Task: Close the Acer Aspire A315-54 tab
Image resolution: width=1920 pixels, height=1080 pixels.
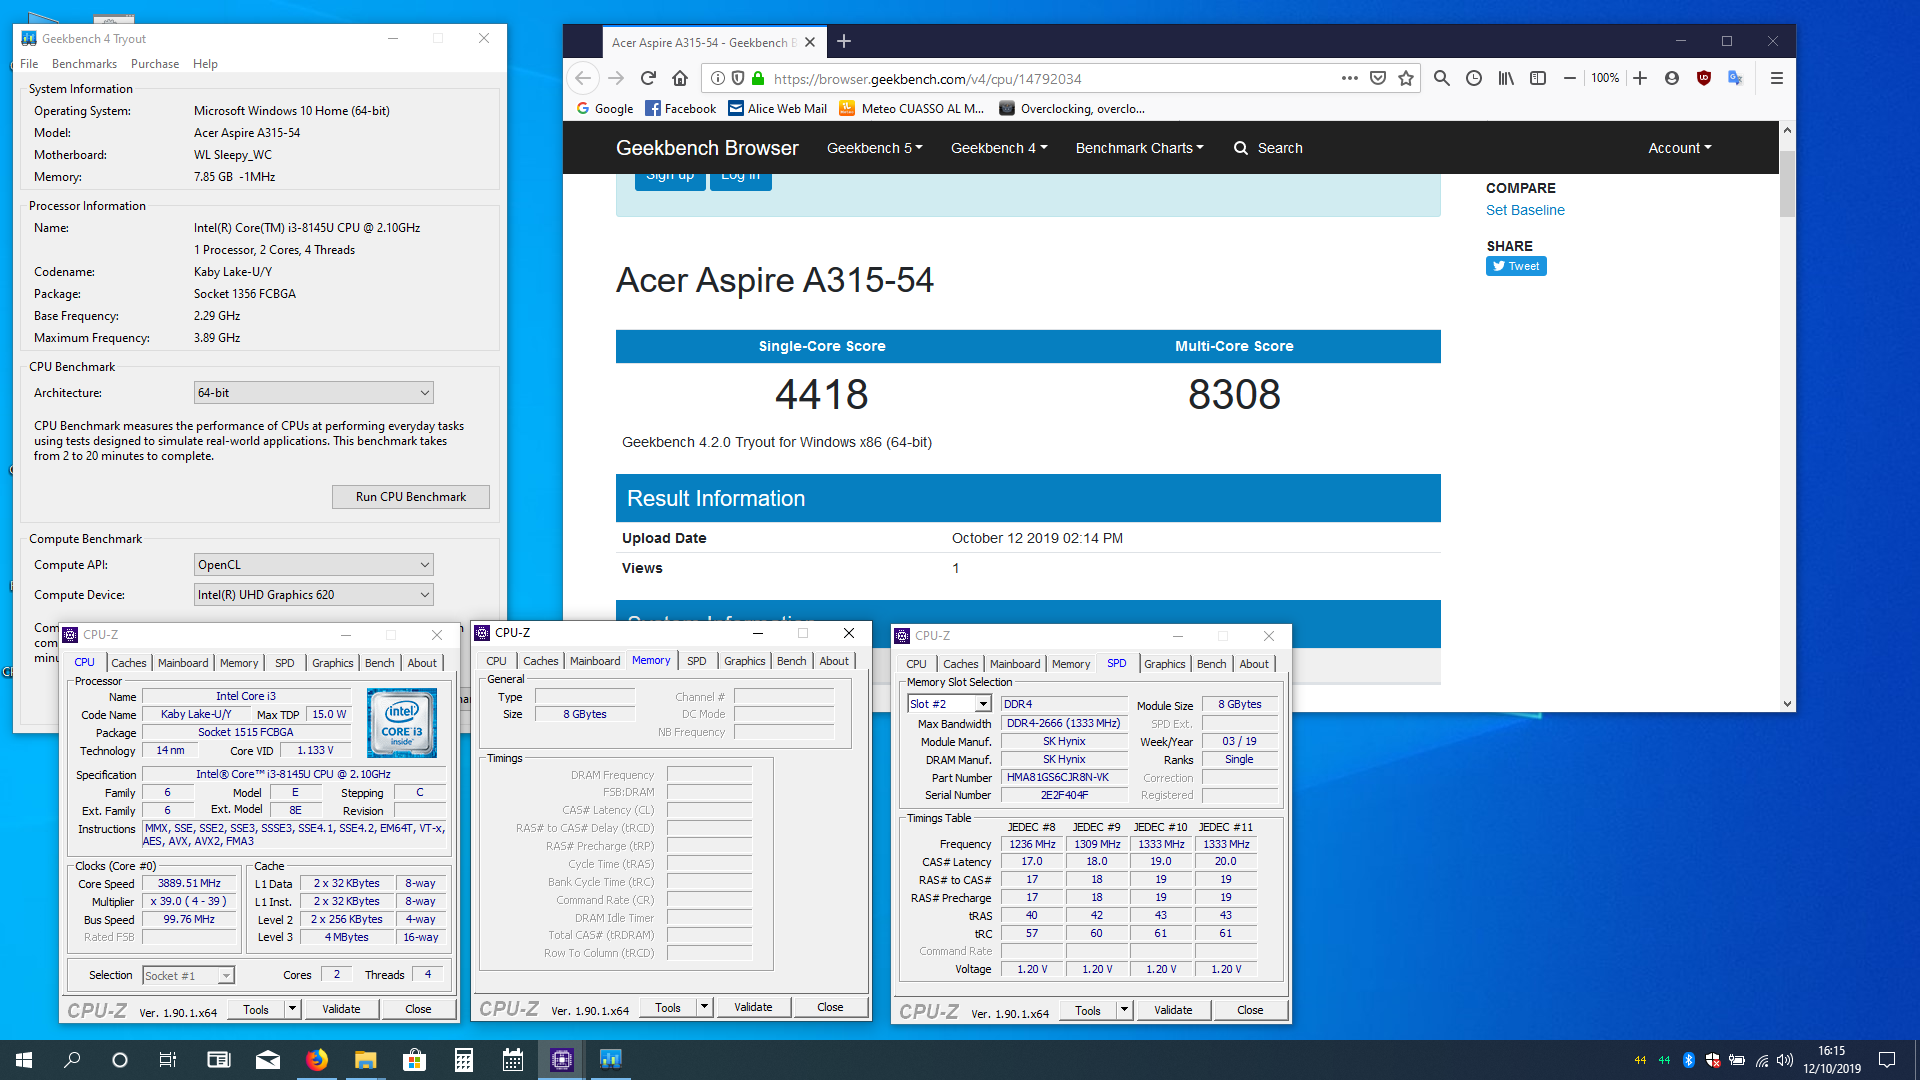Action: click(810, 42)
